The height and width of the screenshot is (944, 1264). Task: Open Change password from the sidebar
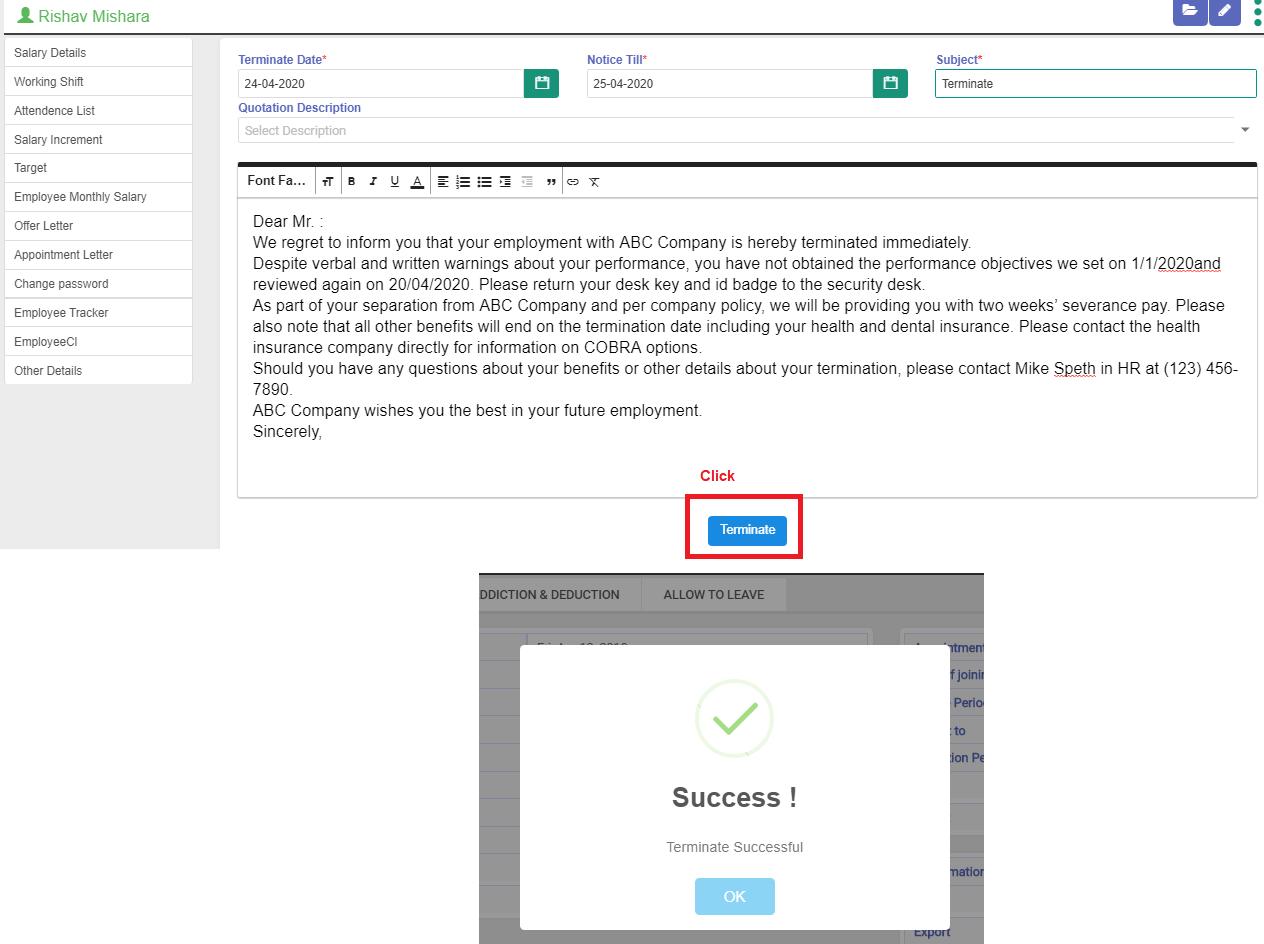pyautogui.click(x=63, y=283)
